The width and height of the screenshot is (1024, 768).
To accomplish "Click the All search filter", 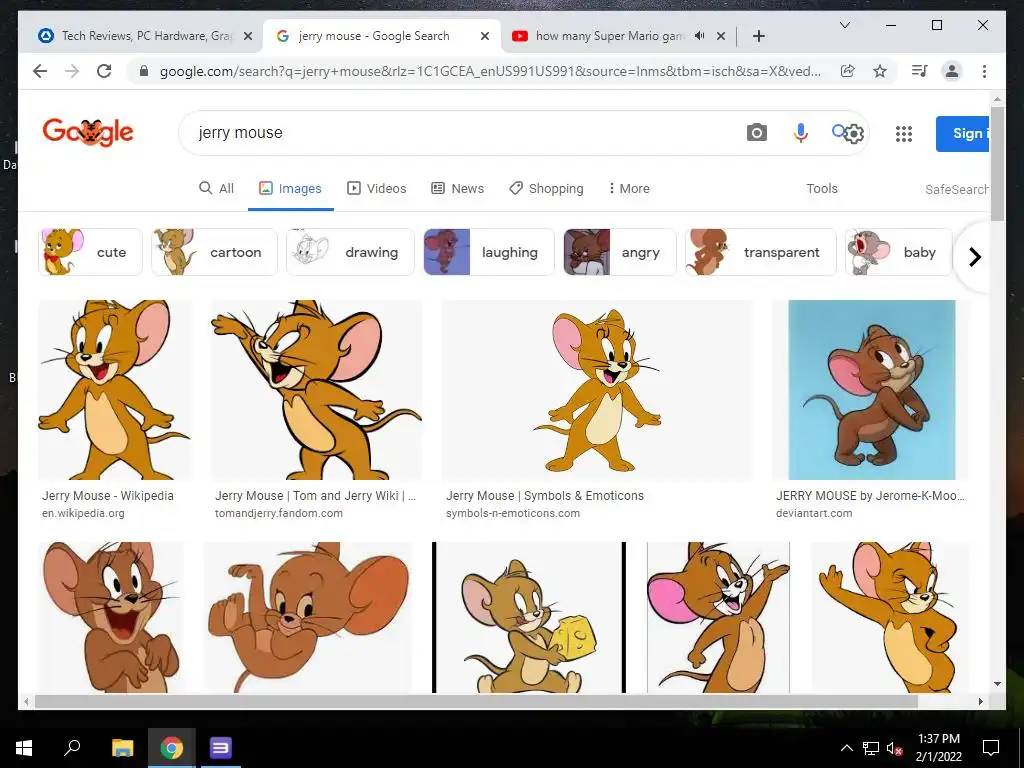I will 216,188.
